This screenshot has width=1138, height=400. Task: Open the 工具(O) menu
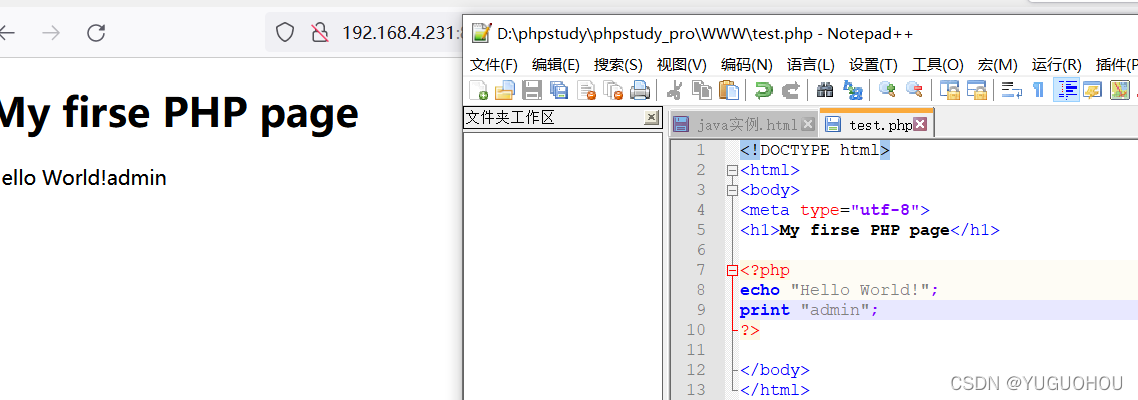point(938,65)
